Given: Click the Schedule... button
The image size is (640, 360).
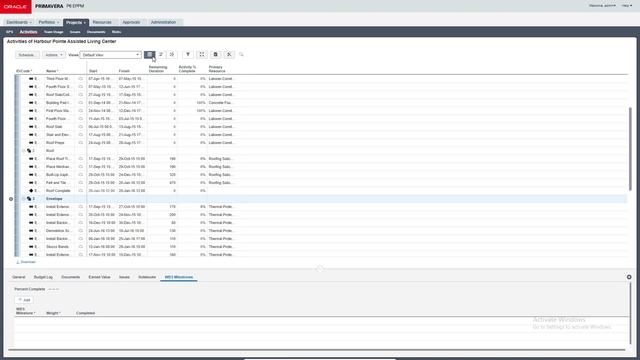Looking at the screenshot, I should coord(27,55).
